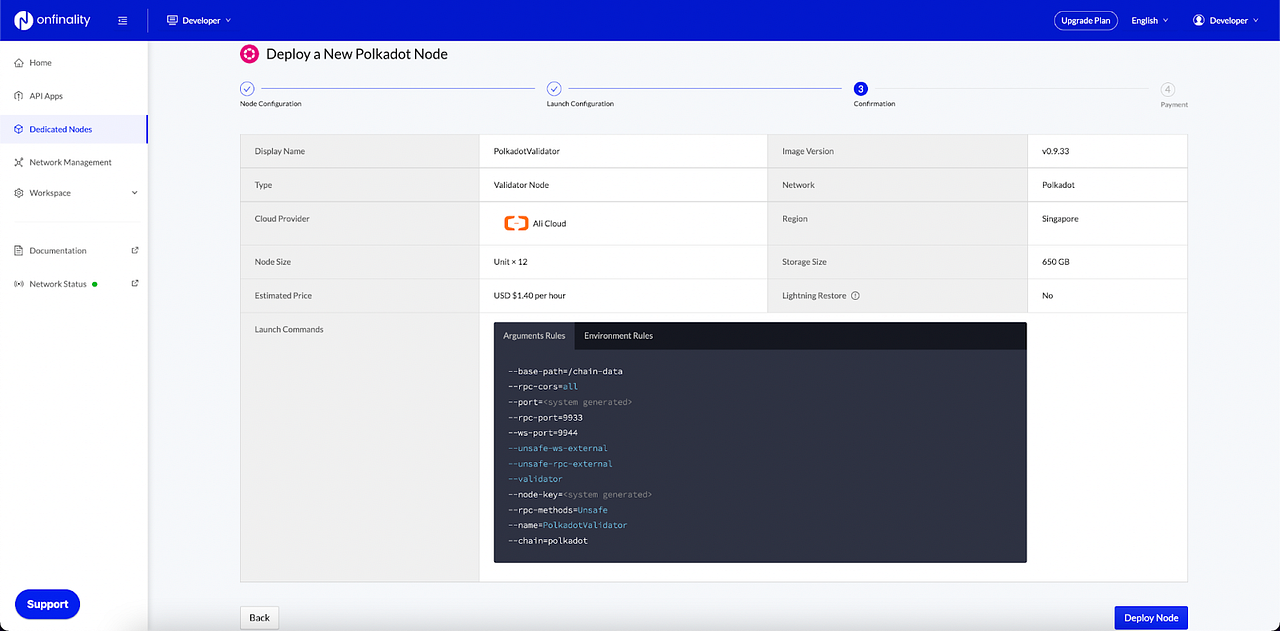Select the Arguments Rules tab
The width and height of the screenshot is (1280, 631).
[534, 336]
